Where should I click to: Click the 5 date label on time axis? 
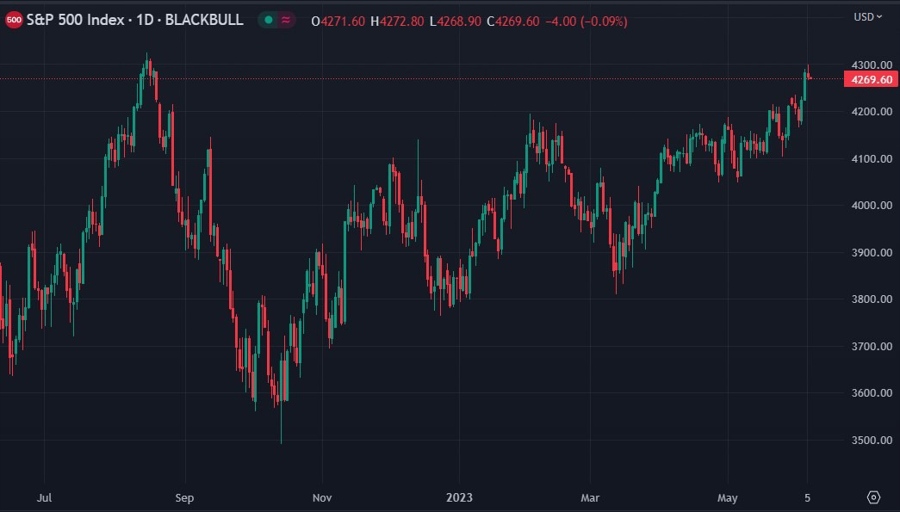pyautogui.click(x=807, y=498)
